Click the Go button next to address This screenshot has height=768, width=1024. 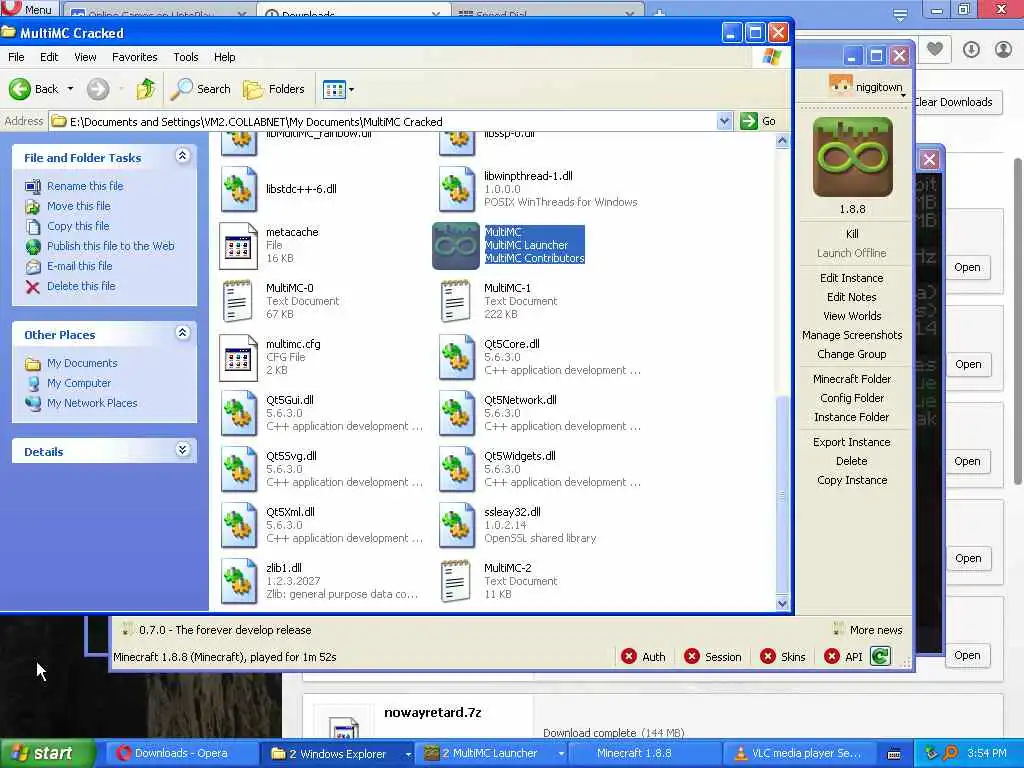[x=760, y=121]
